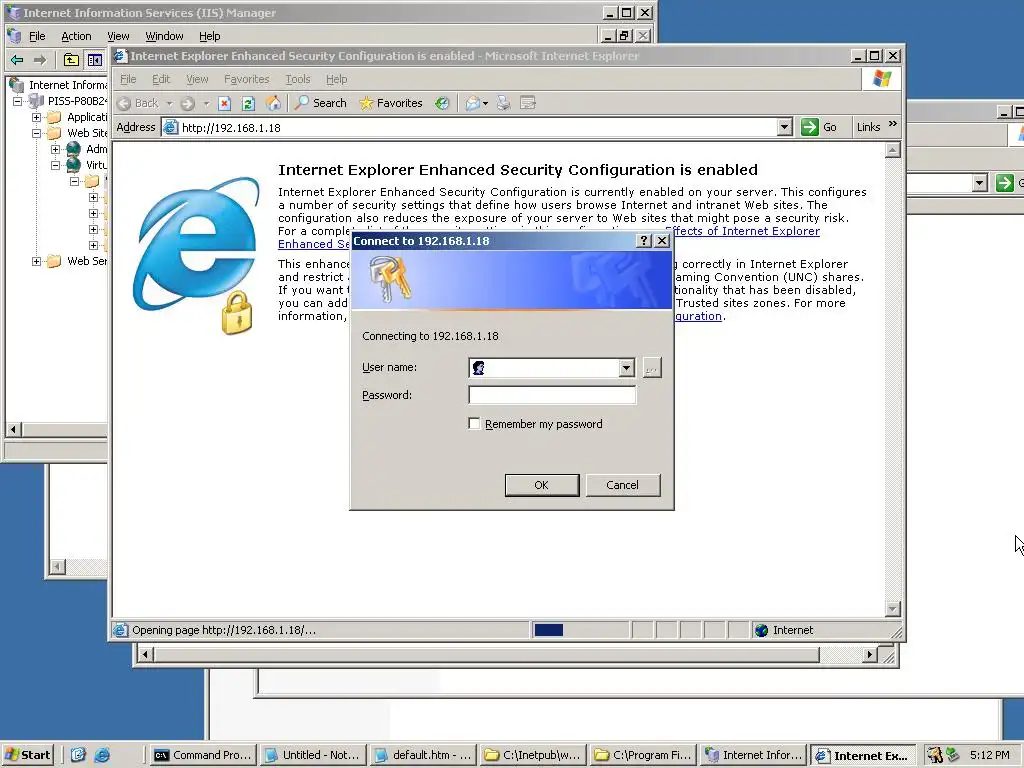Open Effects of Internet Explorer link
Viewport: 1024px width, 768px height.
743,231
